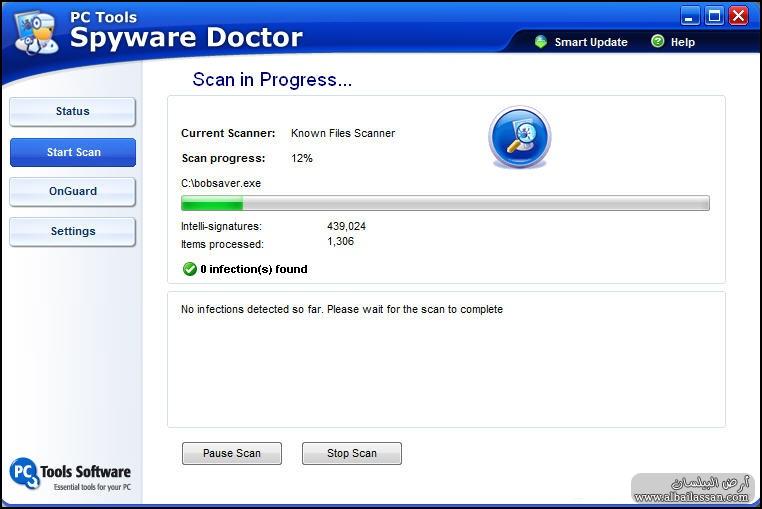Close the Spyware Doctor window
The image size is (762, 509).
739,16
